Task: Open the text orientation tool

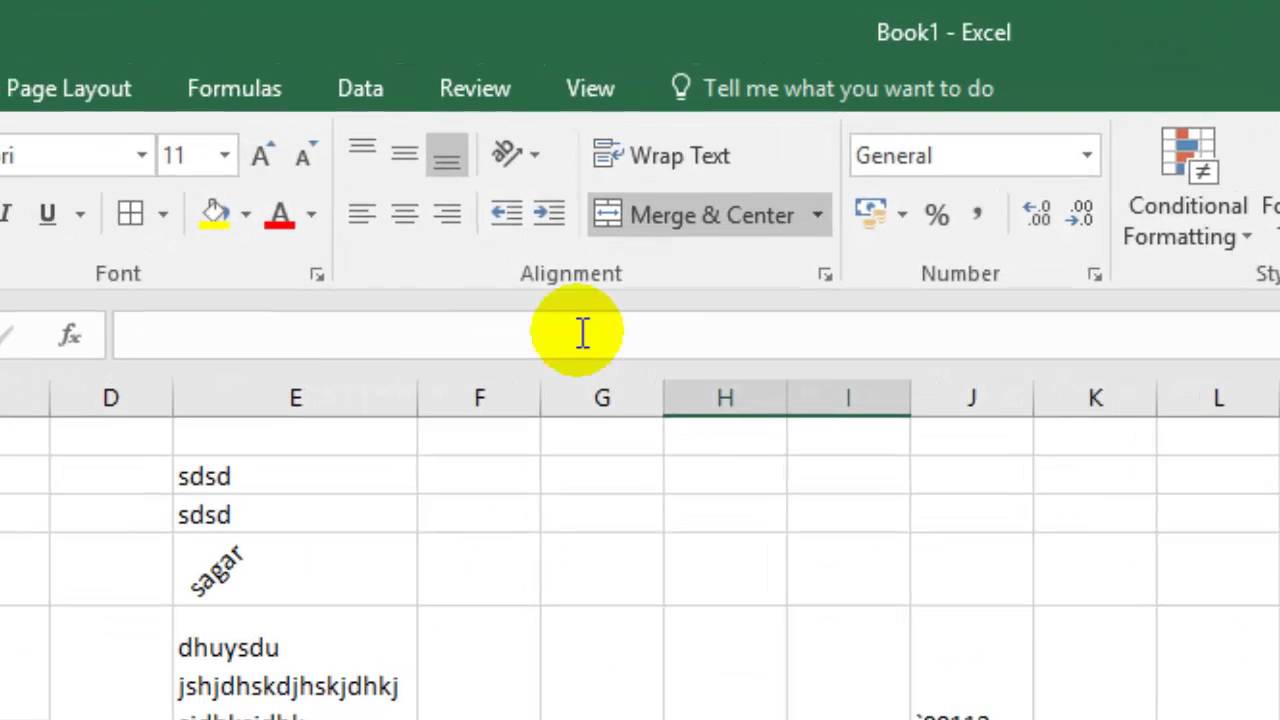Action: (x=507, y=154)
